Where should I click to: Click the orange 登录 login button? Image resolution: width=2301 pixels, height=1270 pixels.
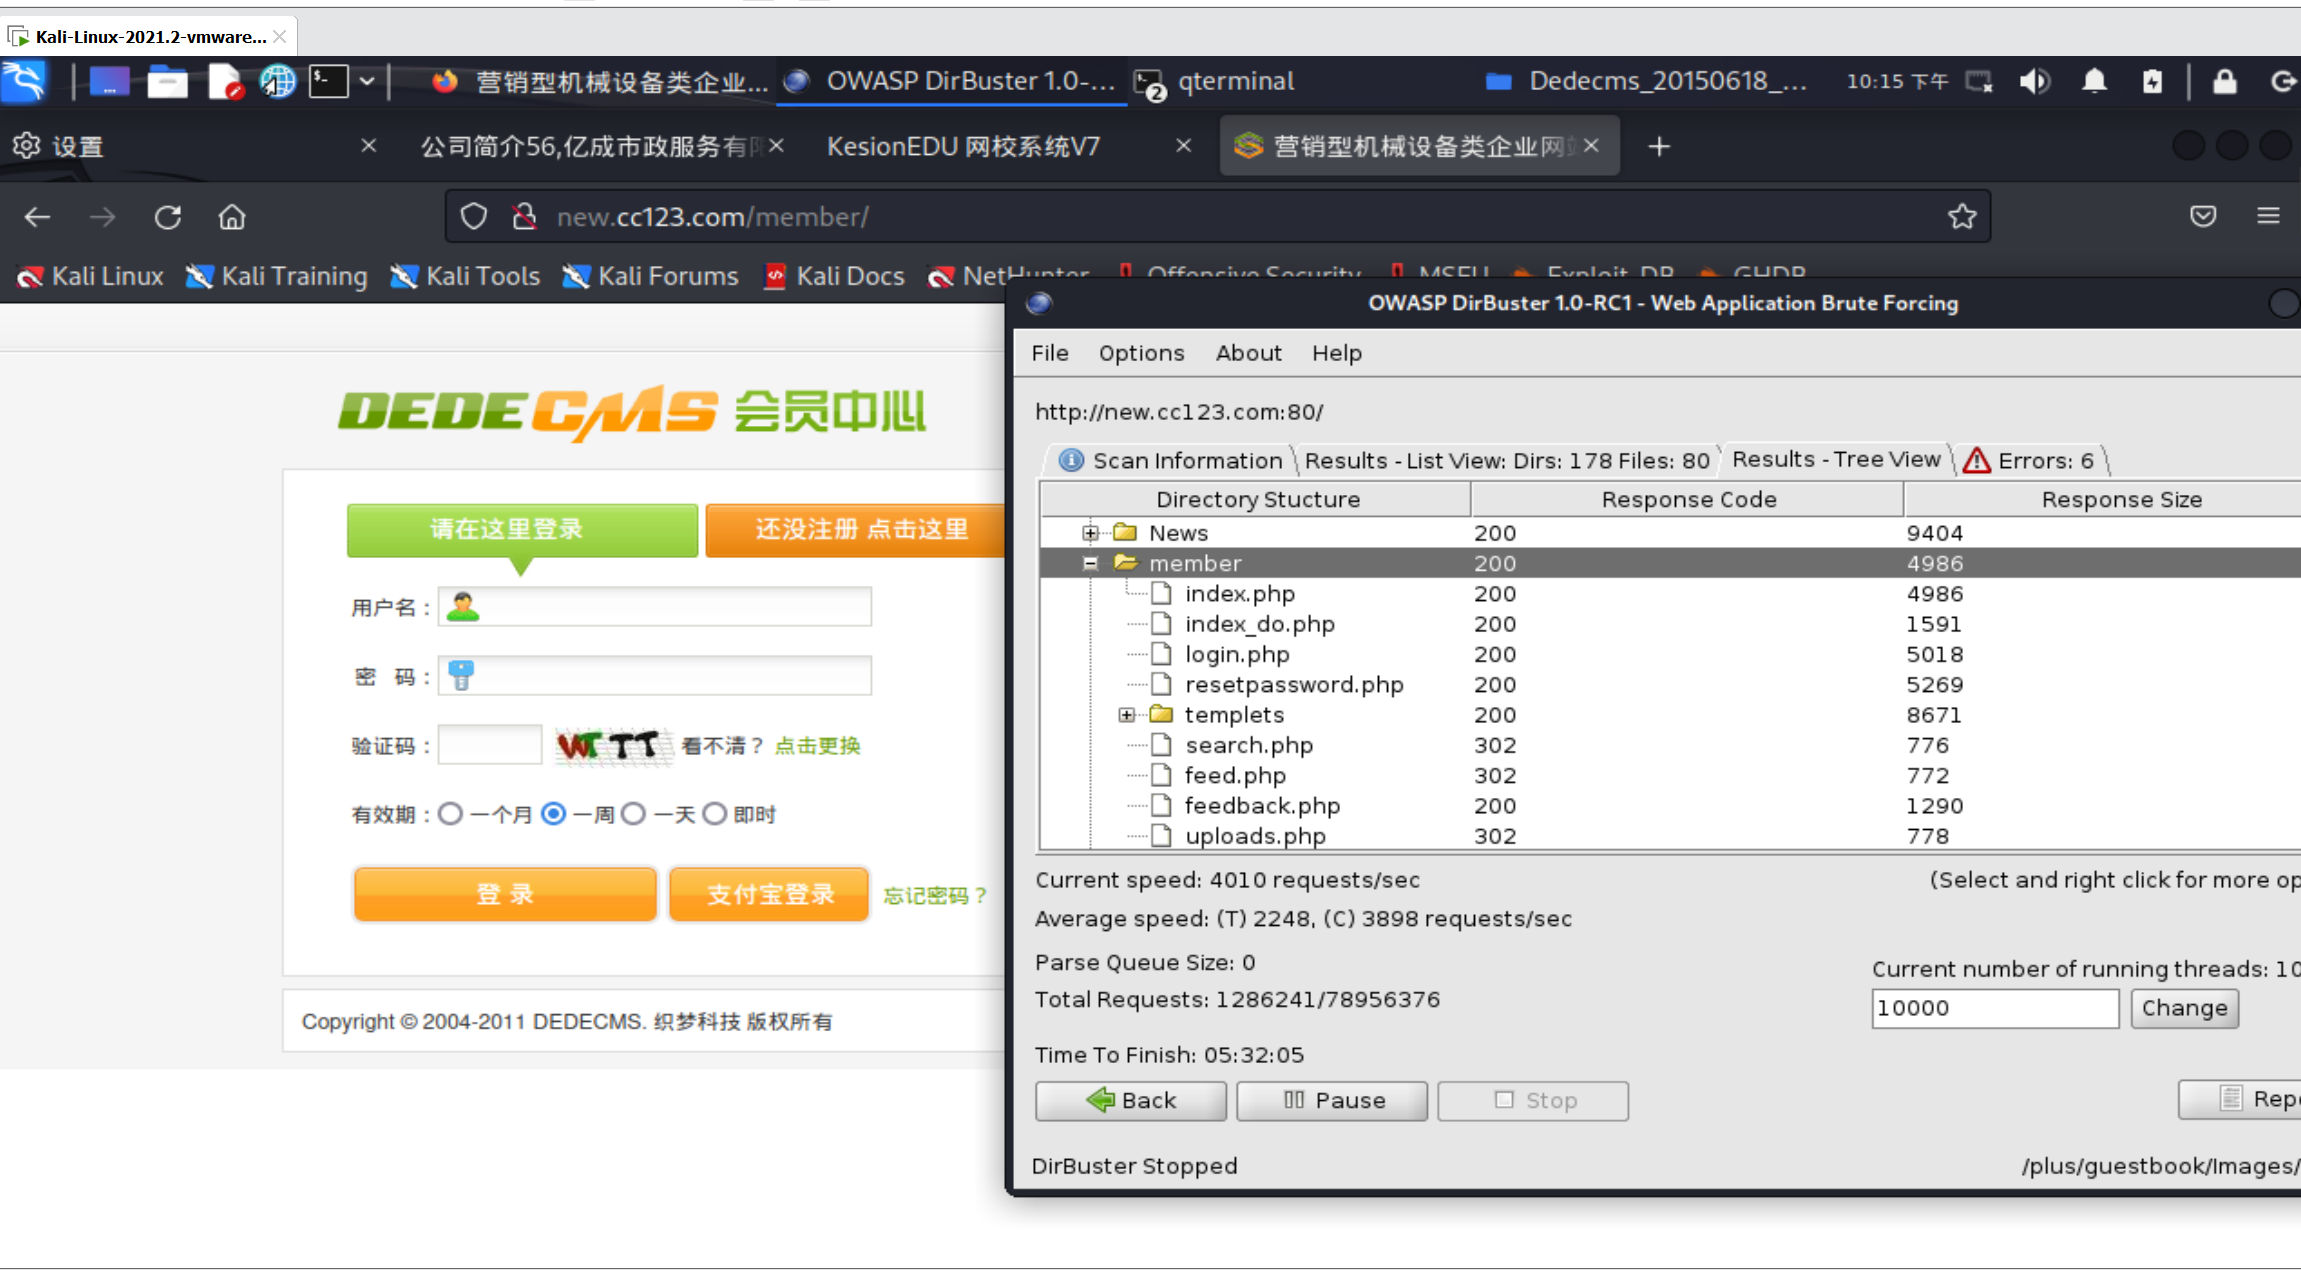tap(505, 894)
